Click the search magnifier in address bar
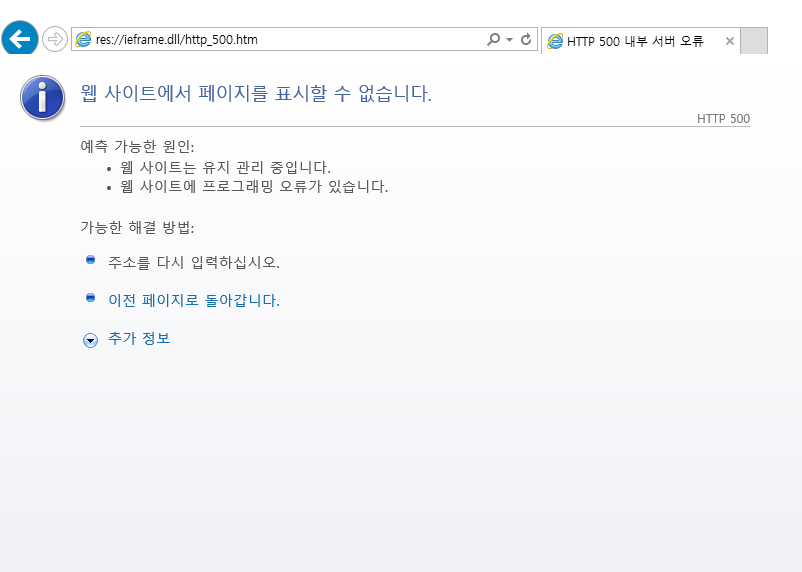 pos(494,39)
